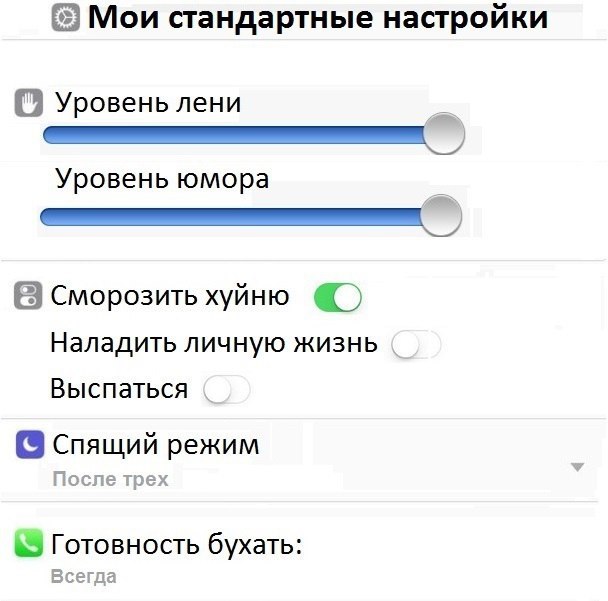The height and width of the screenshot is (601, 608).
Task: Turn on the Выспаться switch
Action: click(226, 390)
